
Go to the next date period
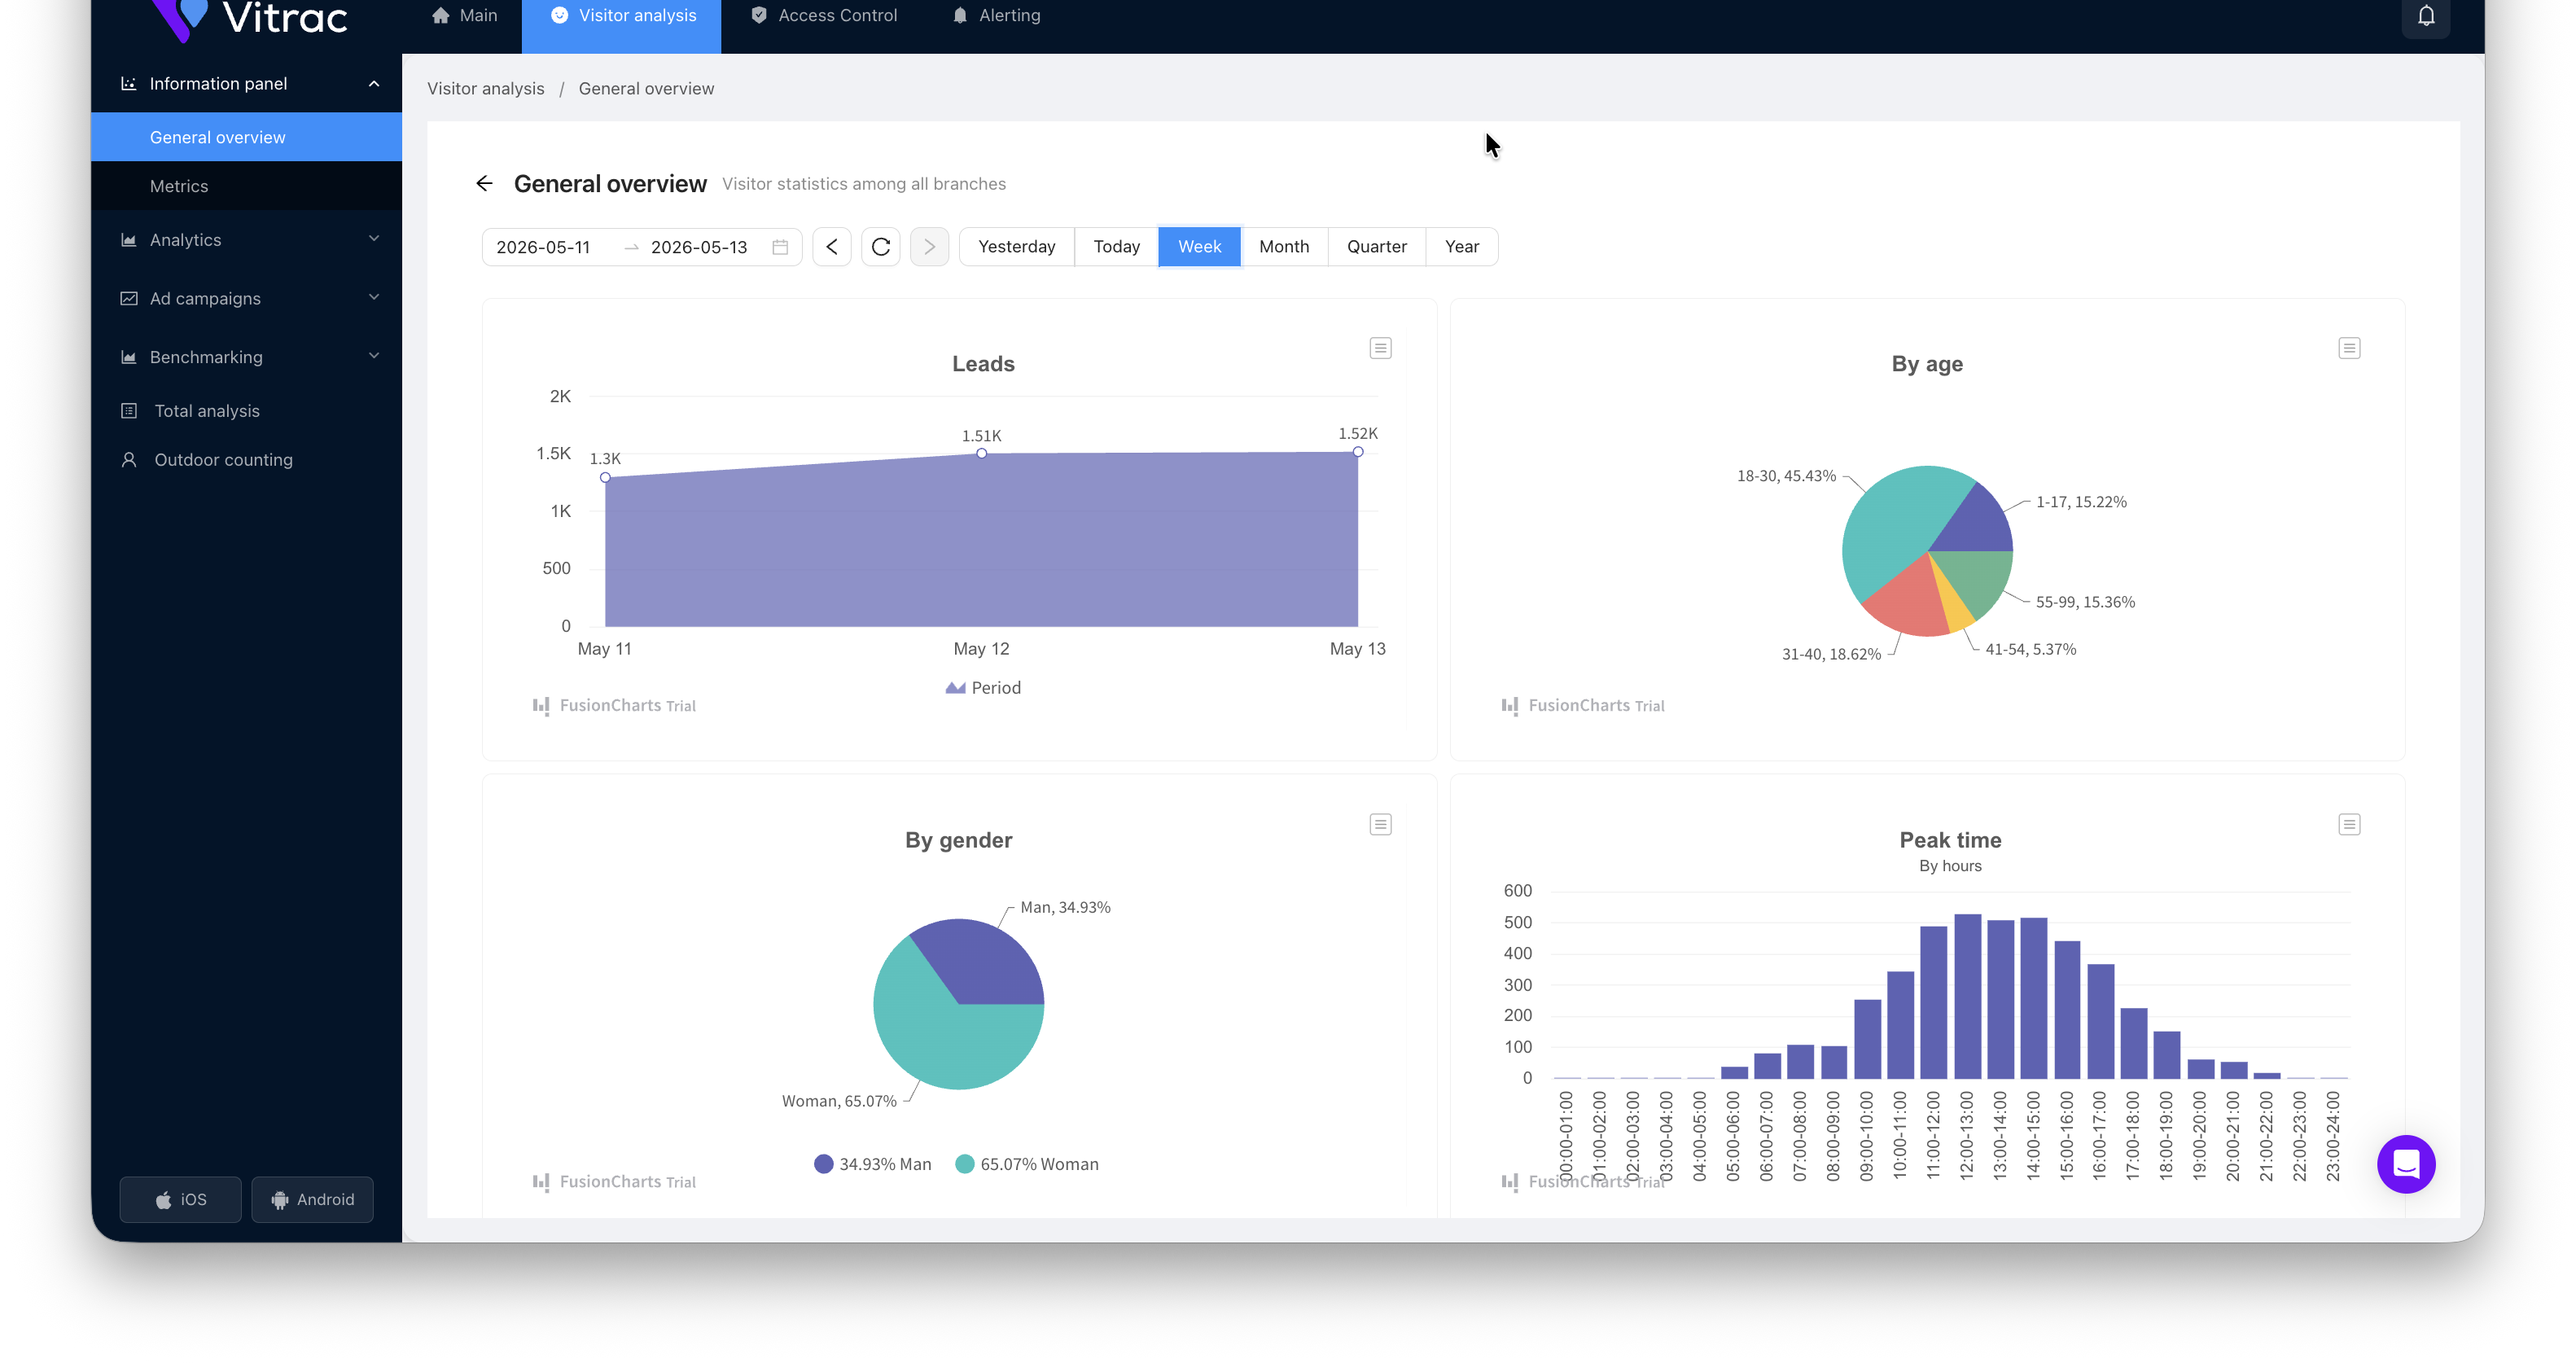(930, 247)
